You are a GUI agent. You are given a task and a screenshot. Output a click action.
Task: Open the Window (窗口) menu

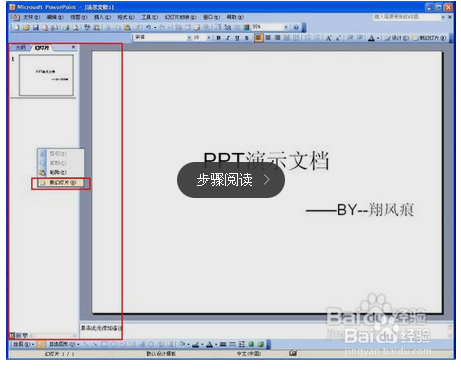211,17
